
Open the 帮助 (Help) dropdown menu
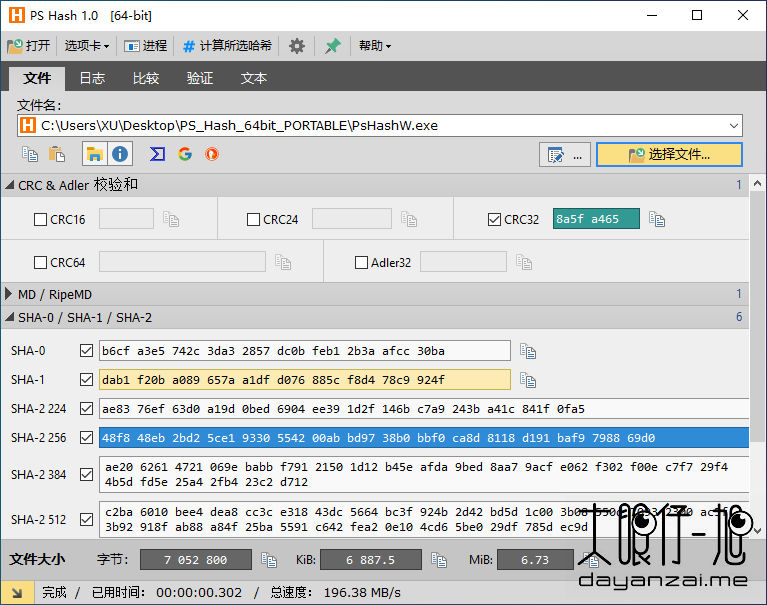(375, 46)
